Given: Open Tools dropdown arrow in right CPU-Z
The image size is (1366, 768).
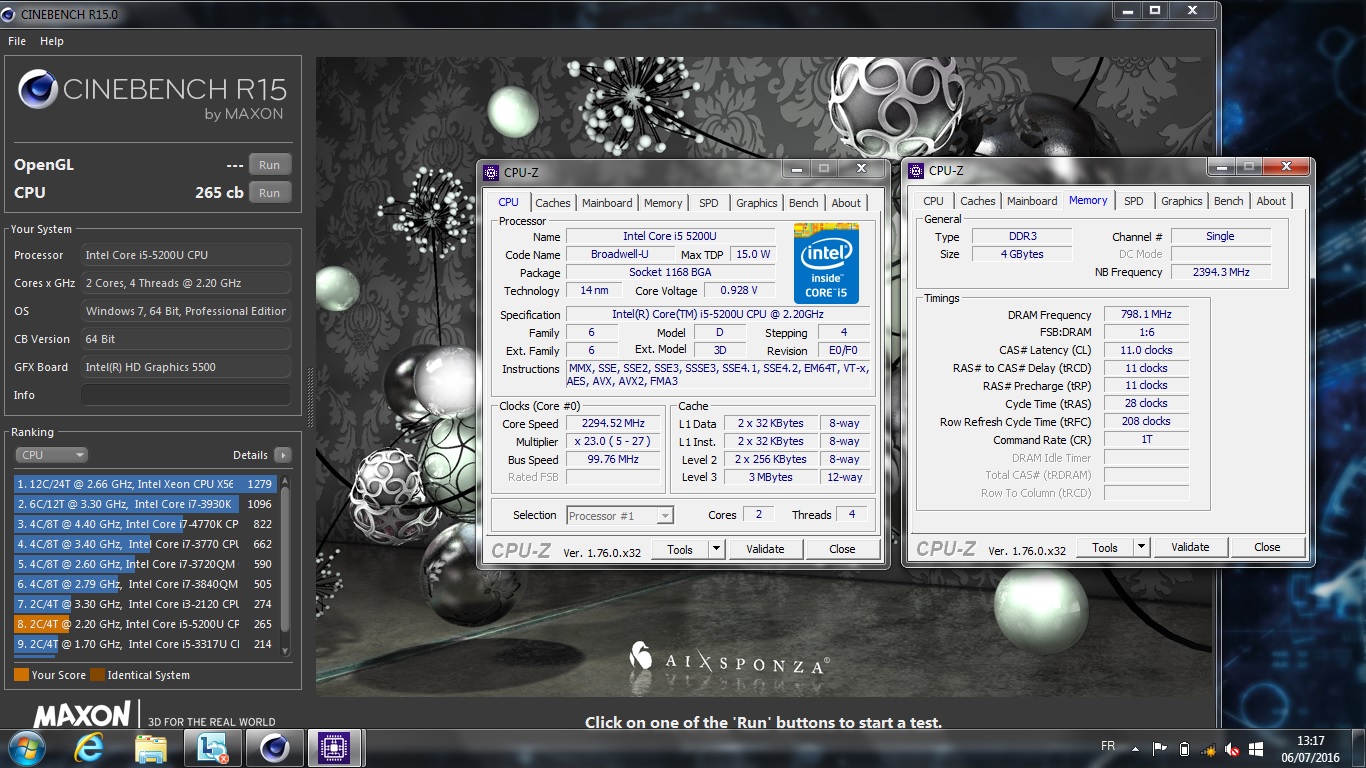Looking at the screenshot, I should pyautogui.click(x=1141, y=547).
